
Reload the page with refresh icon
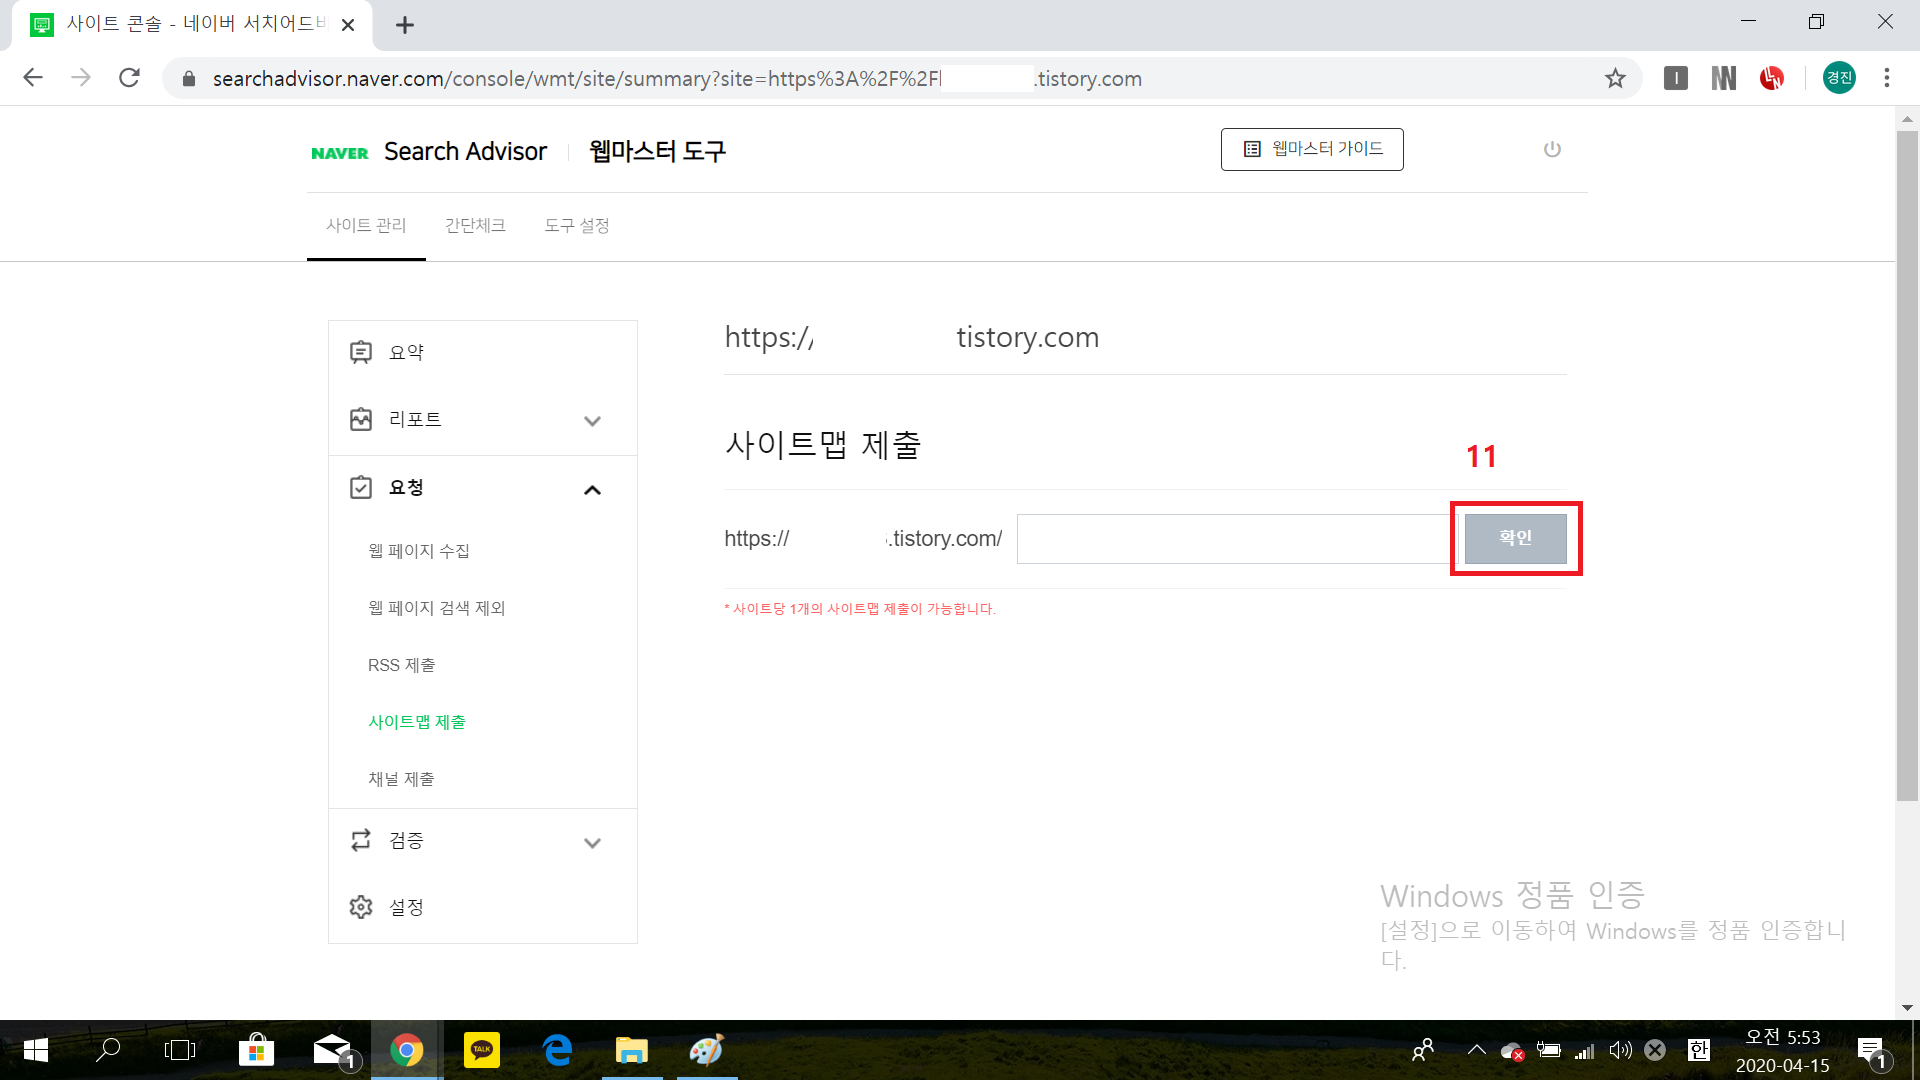tap(129, 78)
